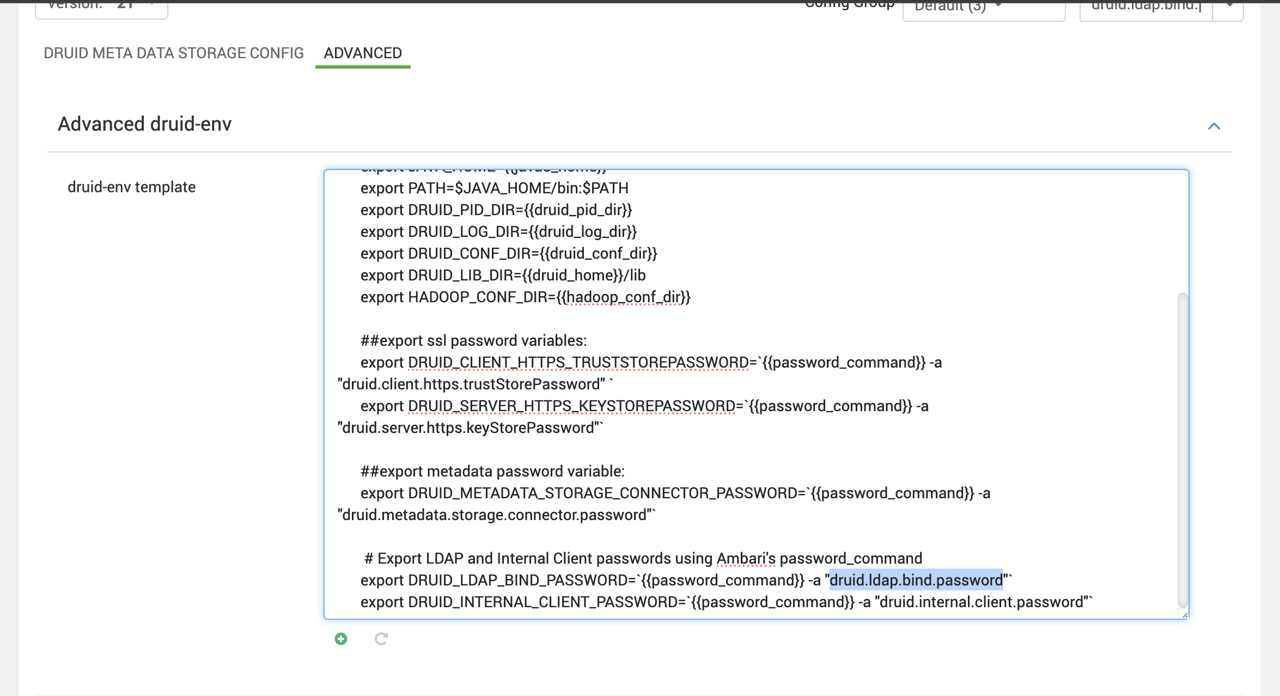This screenshot has height=696, width=1280.
Task: Click the grey undo arrow icon below the template
Action: [x=381, y=639]
